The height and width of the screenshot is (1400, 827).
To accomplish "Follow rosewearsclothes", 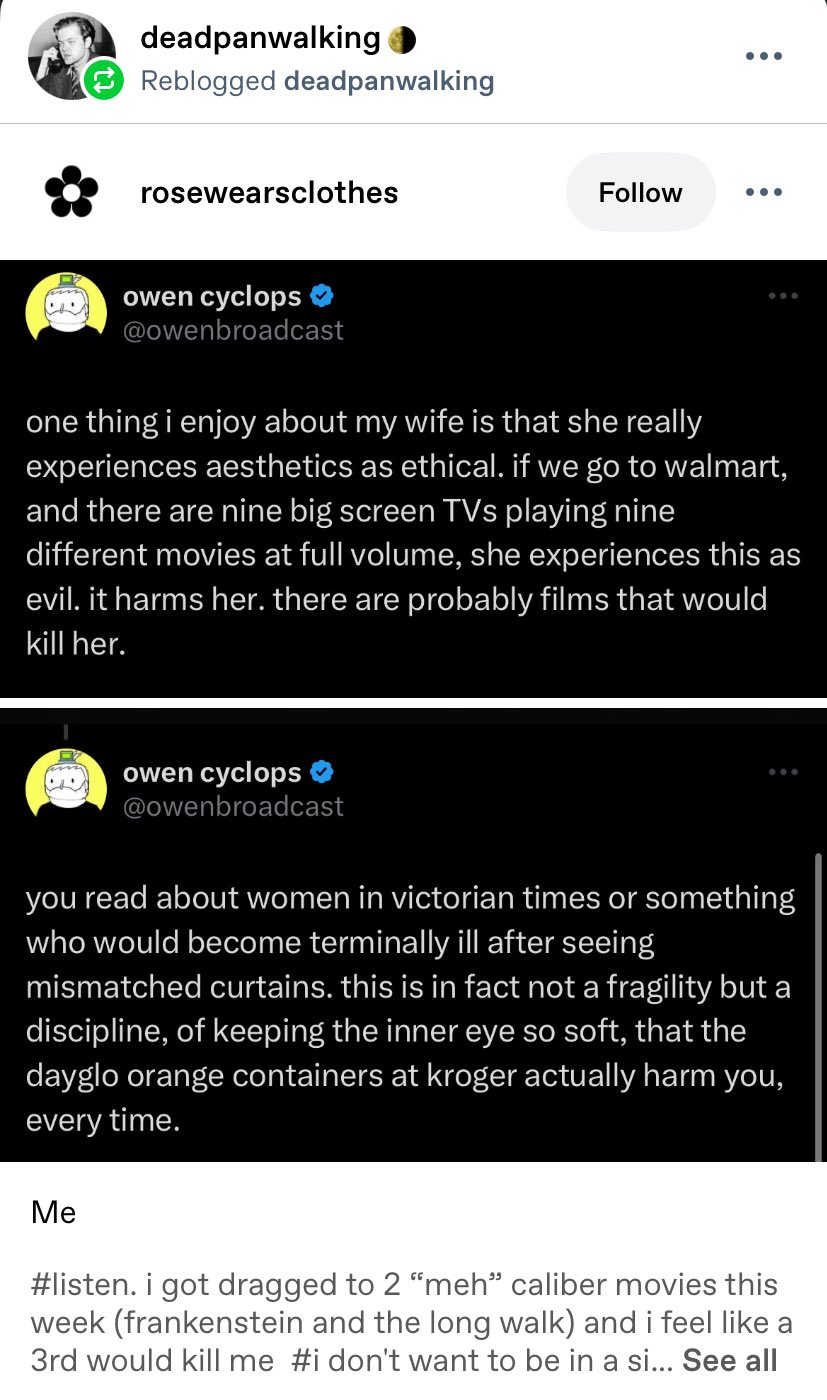I will click(x=640, y=192).
